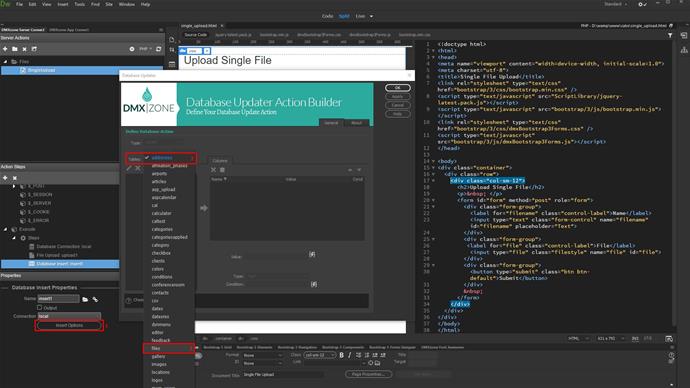Click the Value input field in dialog

(276, 255)
